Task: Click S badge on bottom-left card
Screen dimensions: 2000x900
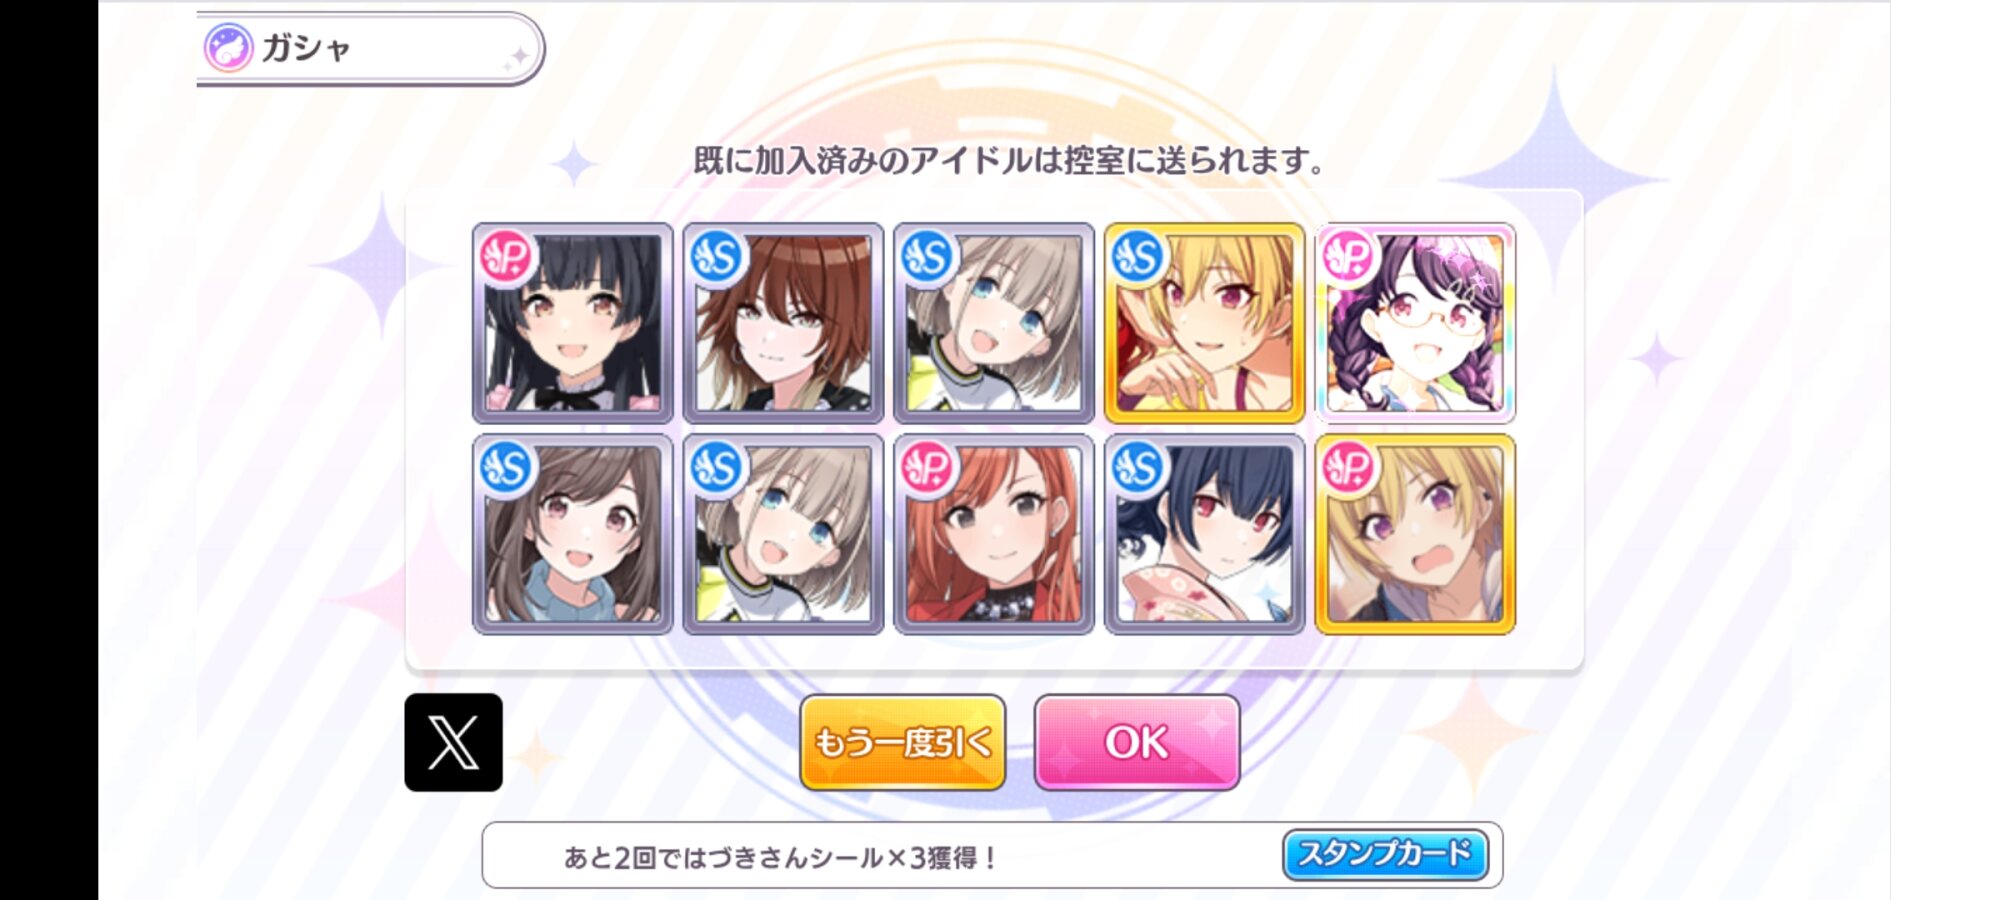Action: 506,468
